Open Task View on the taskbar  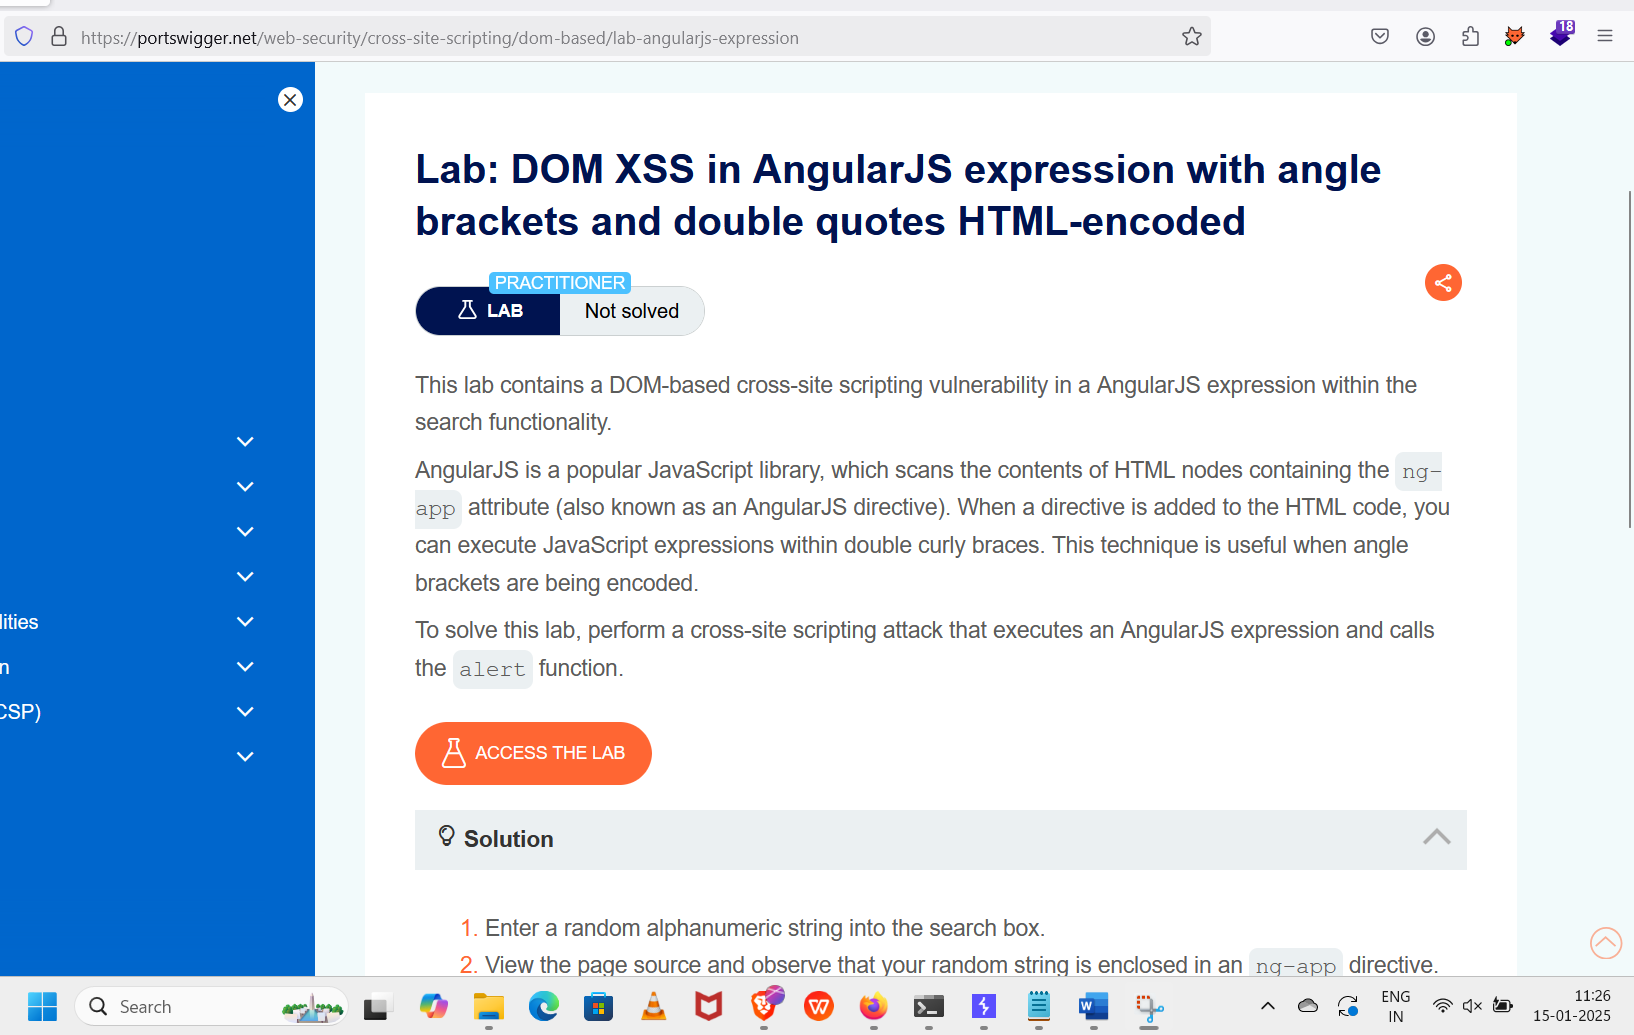376,1007
